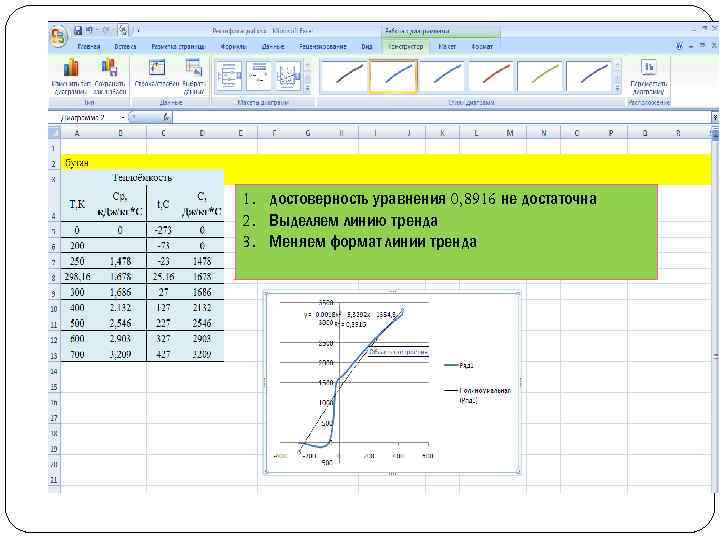This screenshot has height=540, width=720.
Task: Expand the formula bar with the right-edge arrow
Action: click(715, 118)
